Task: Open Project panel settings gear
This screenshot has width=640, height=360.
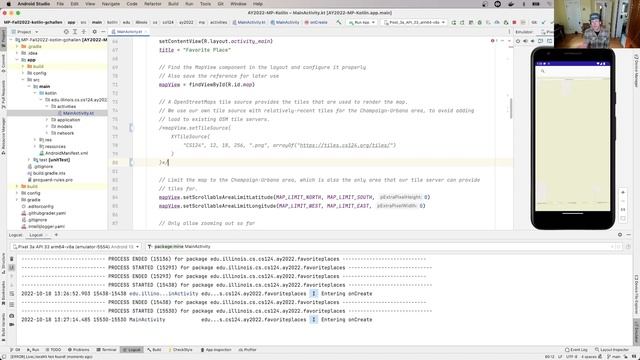Action: pyautogui.click(x=94, y=31)
